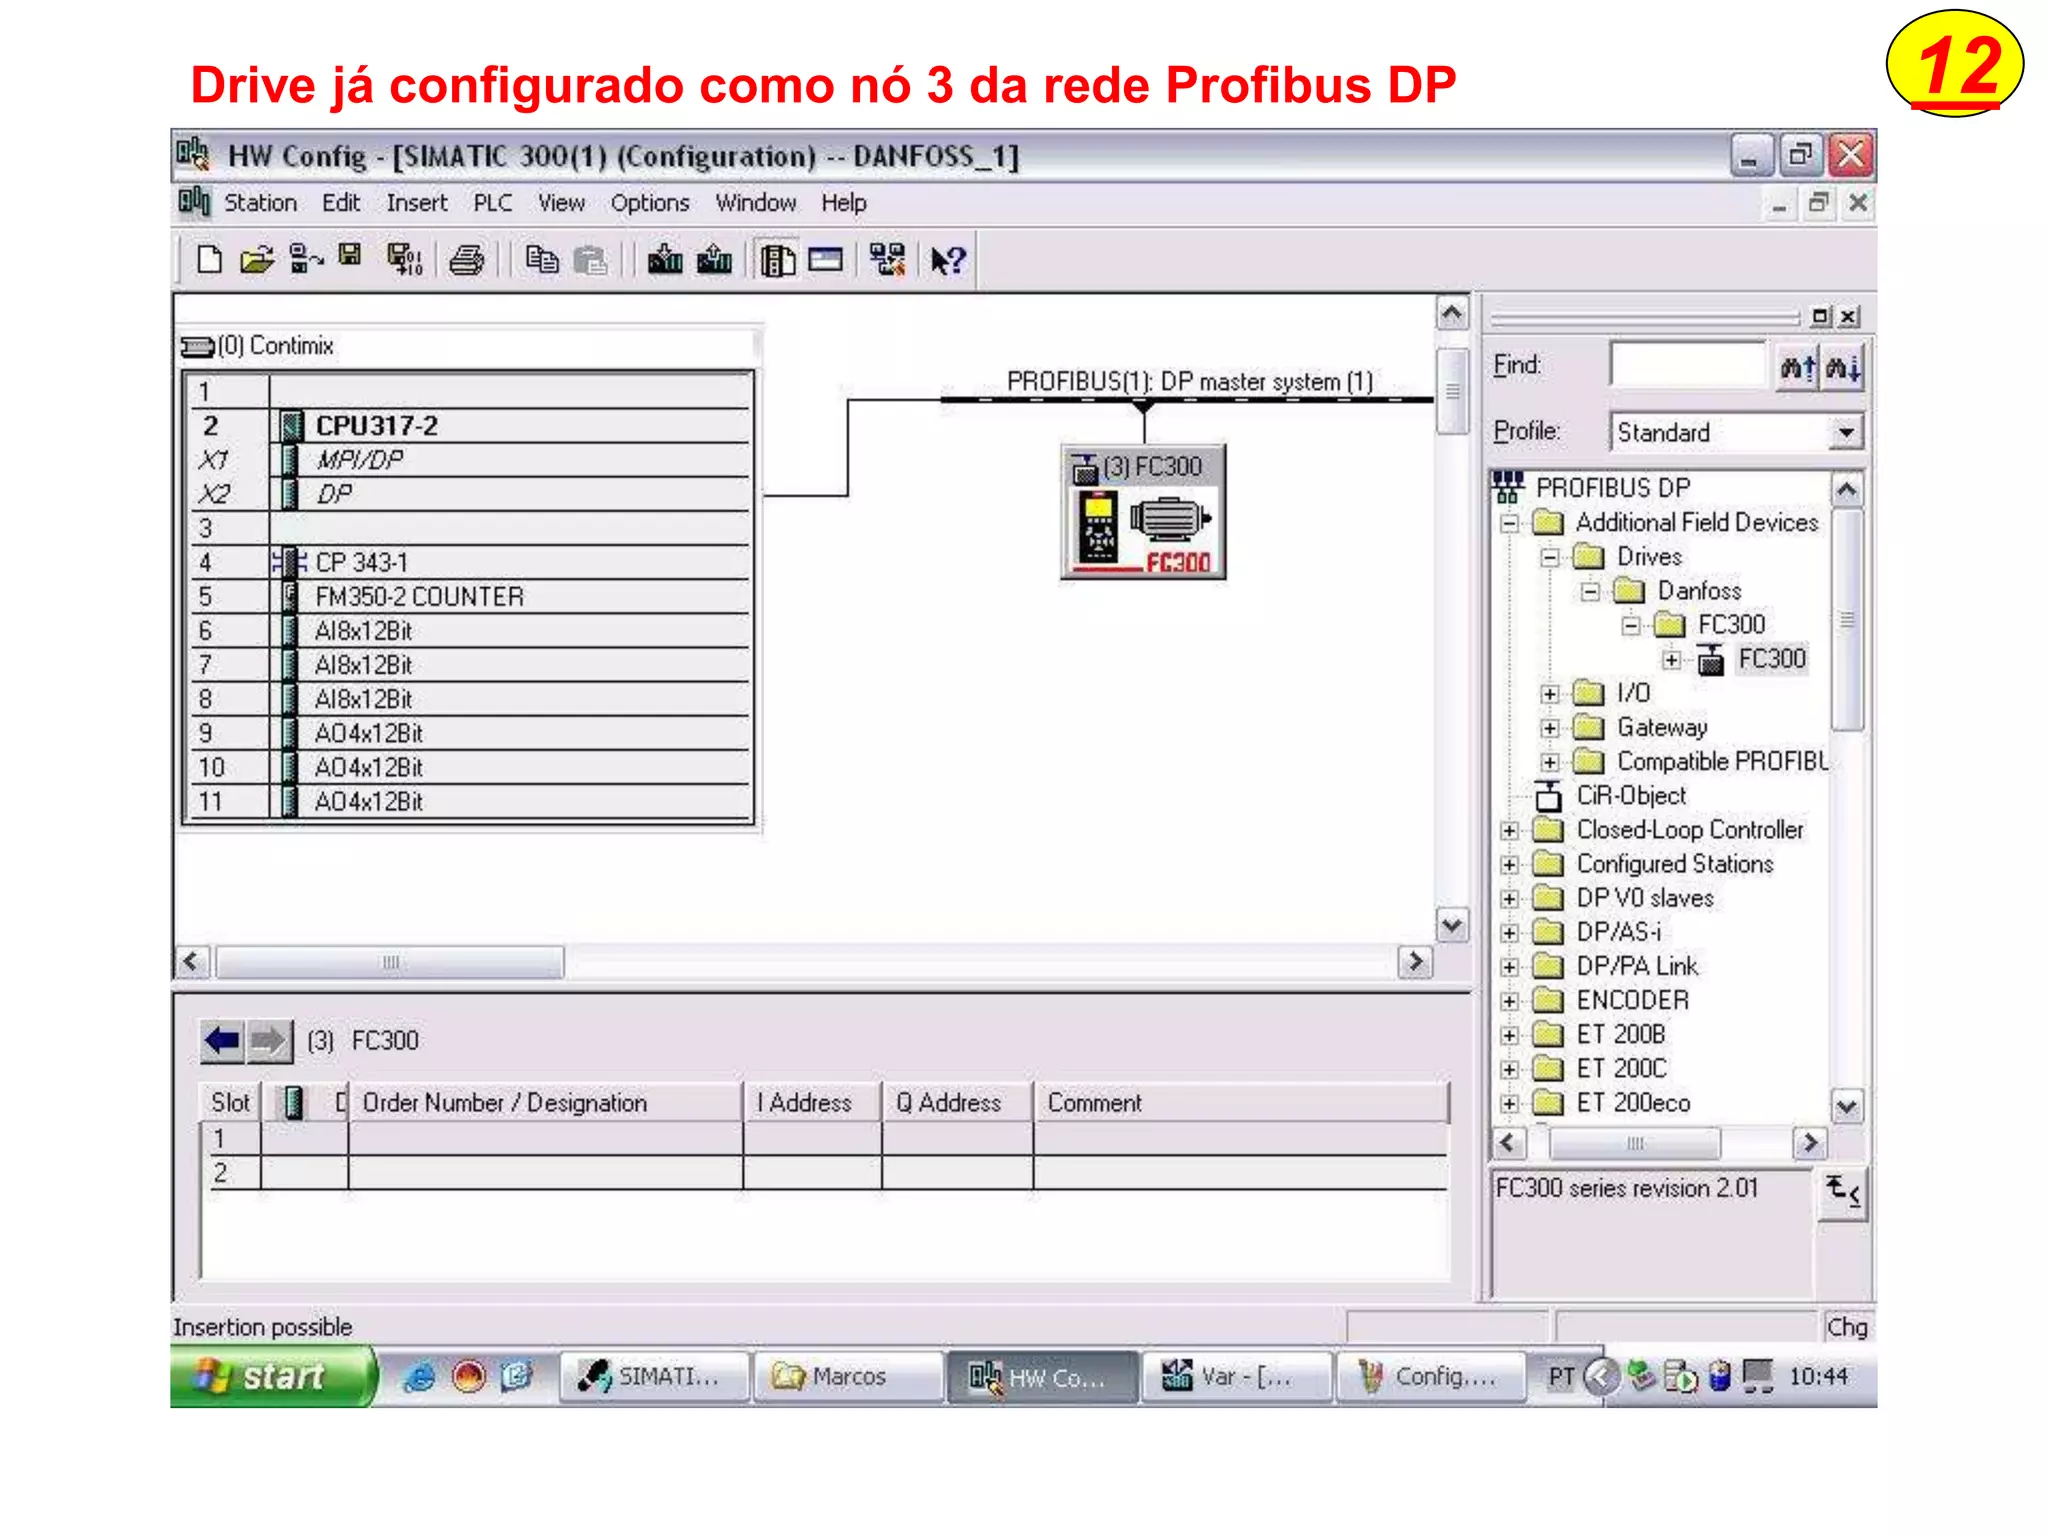Click the Configure Network toolbar icon
This screenshot has height=1536, width=2048.
(x=887, y=260)
